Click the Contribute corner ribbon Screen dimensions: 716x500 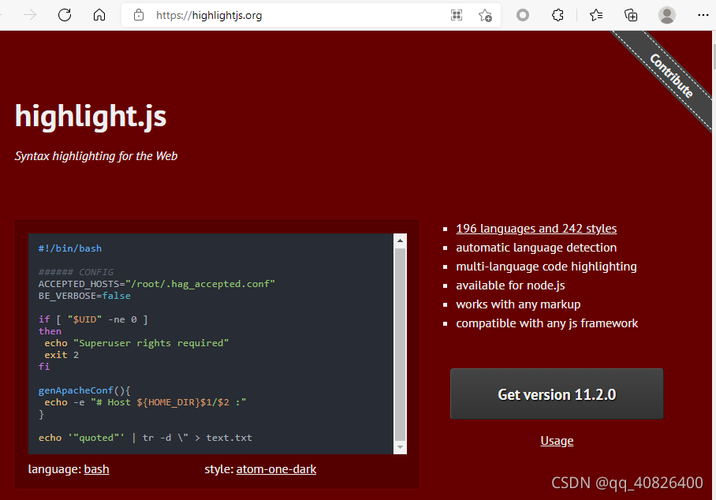(670, 75)
